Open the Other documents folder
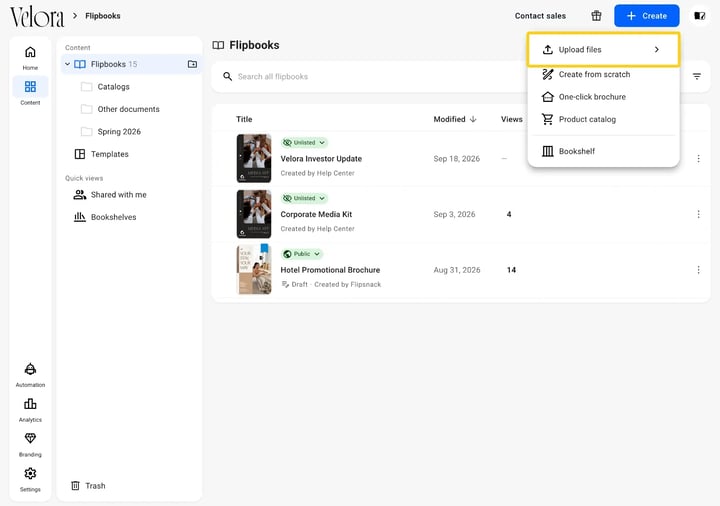Image resolution: width=720 pixels, height=506 pixels. 120,109
